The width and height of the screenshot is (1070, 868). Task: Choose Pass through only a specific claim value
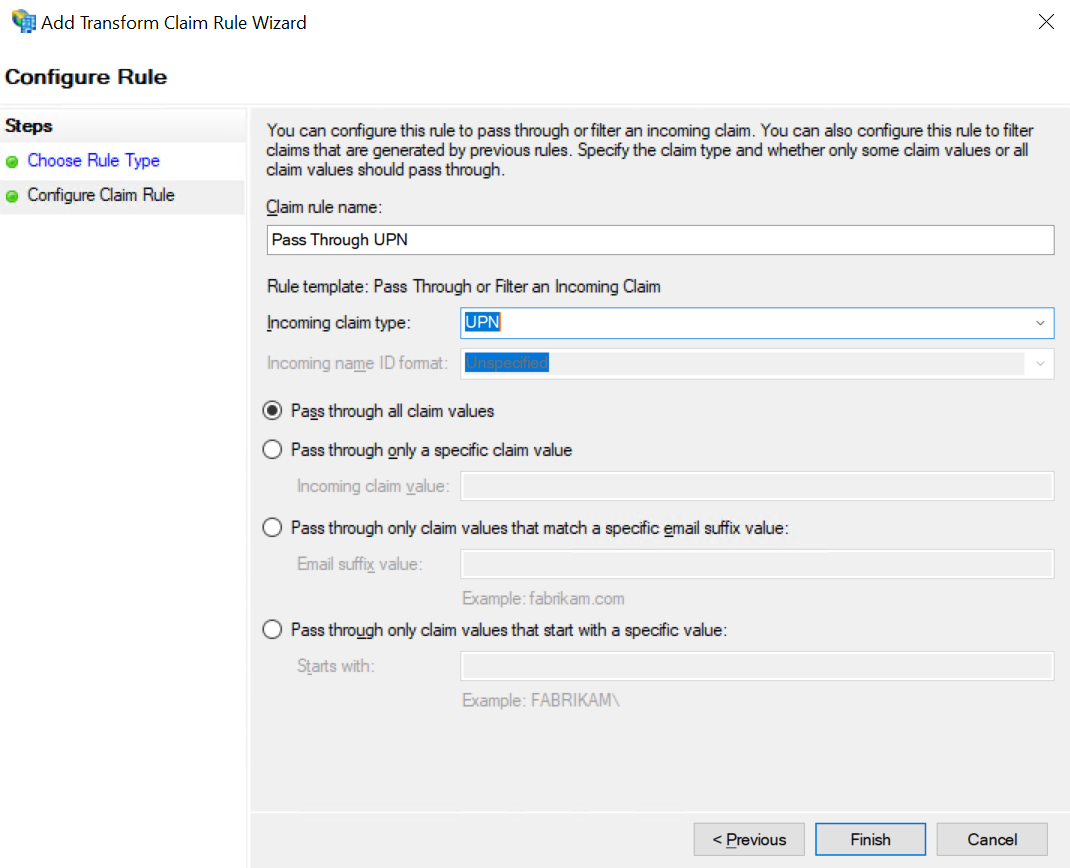click(x=272, y=450)
